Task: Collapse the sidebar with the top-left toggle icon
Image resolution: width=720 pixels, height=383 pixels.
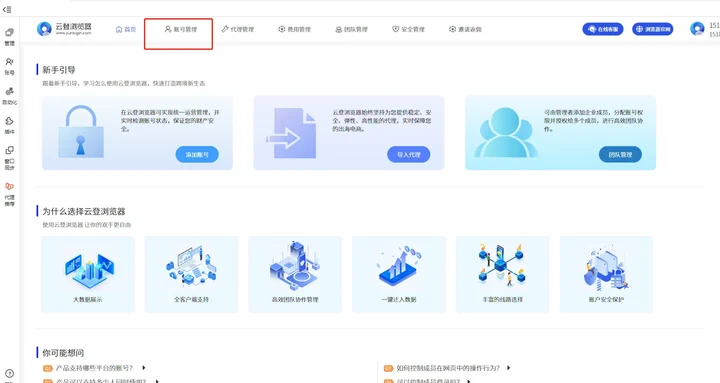Action: coord(7,9)
